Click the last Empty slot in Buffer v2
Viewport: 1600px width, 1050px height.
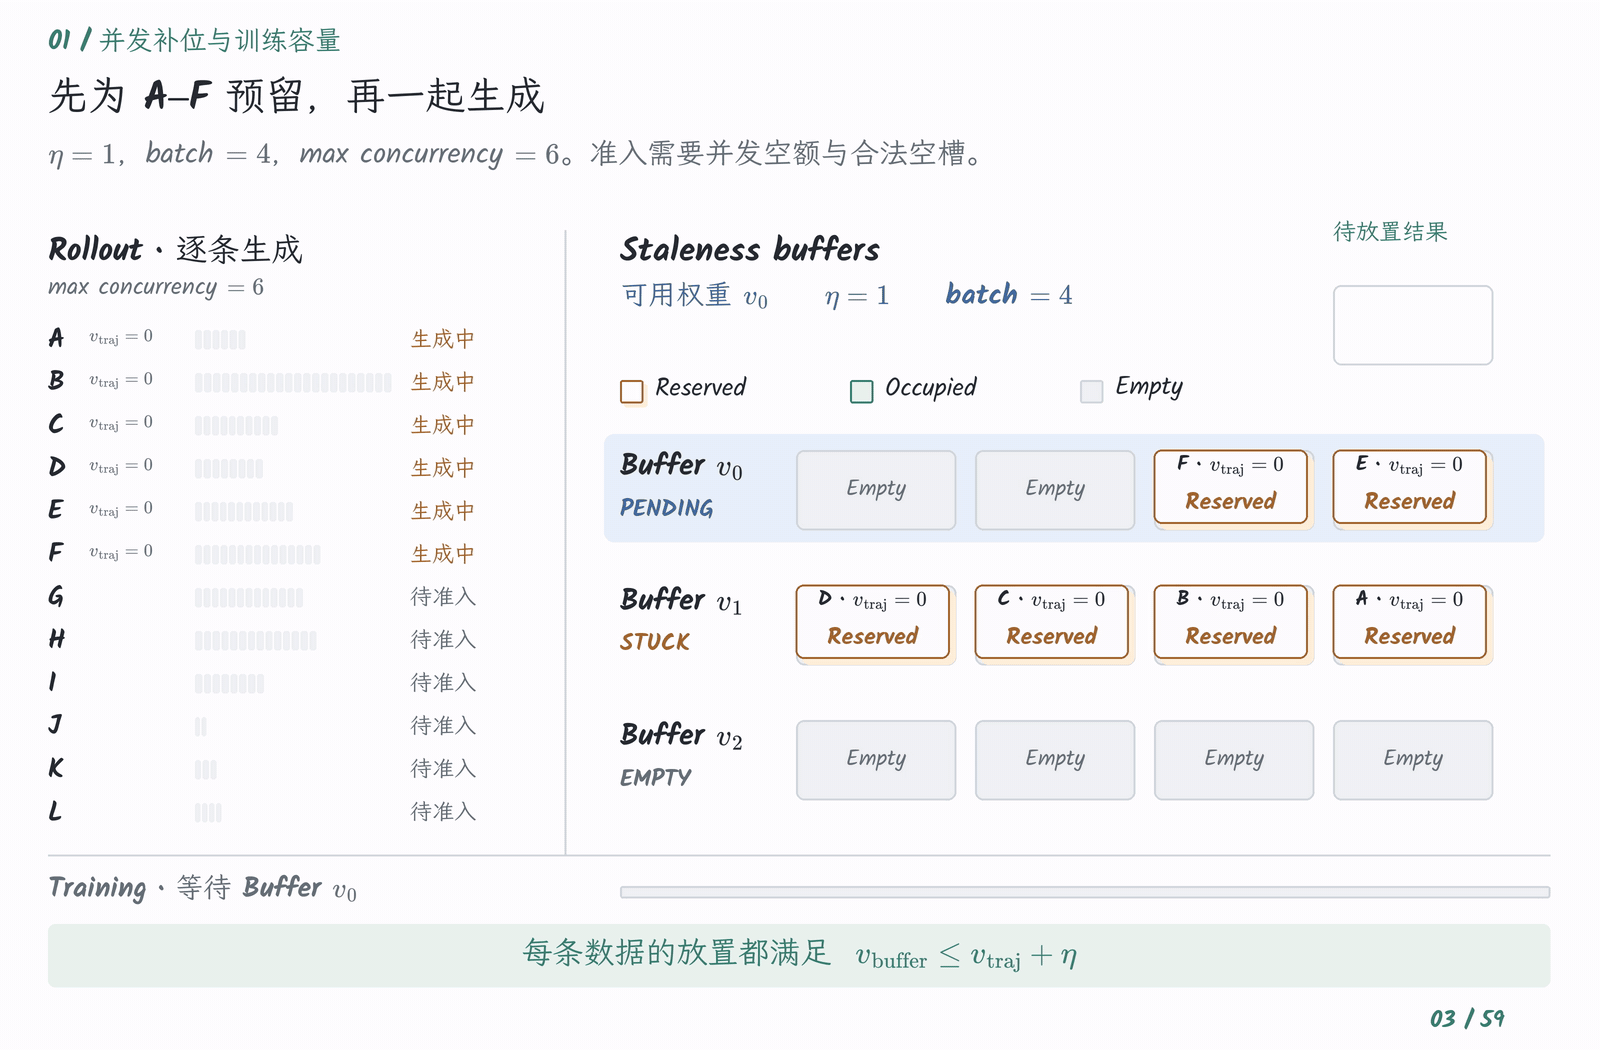pos(1413,760)
